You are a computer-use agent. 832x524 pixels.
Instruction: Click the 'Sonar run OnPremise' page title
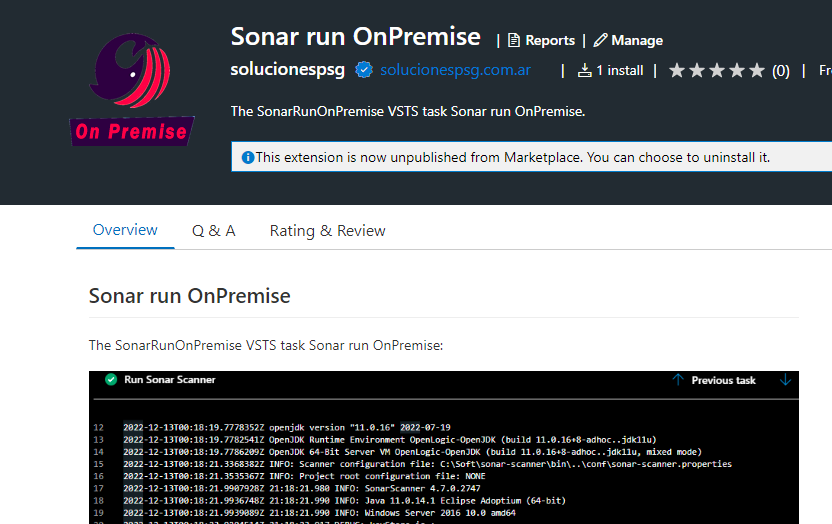356,37
